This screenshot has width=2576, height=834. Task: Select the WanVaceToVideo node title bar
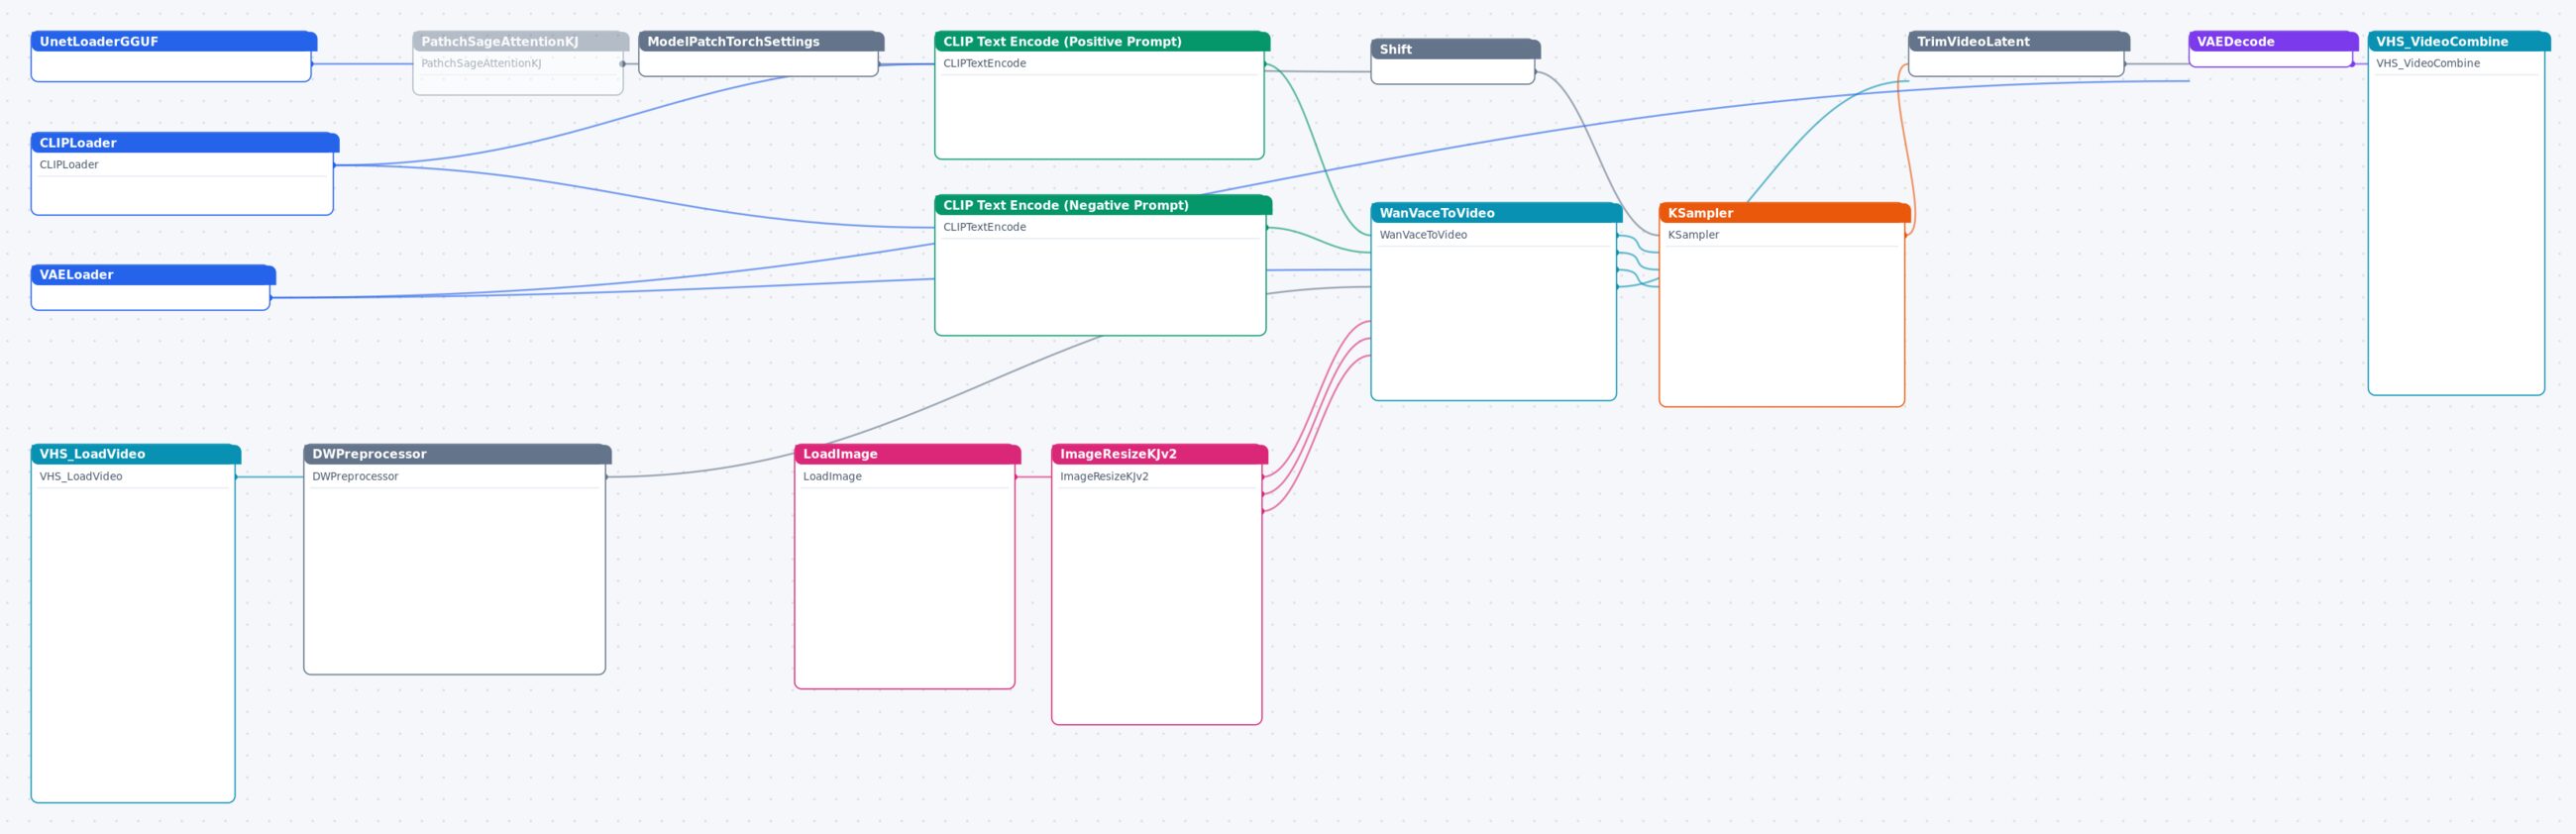1496,213
